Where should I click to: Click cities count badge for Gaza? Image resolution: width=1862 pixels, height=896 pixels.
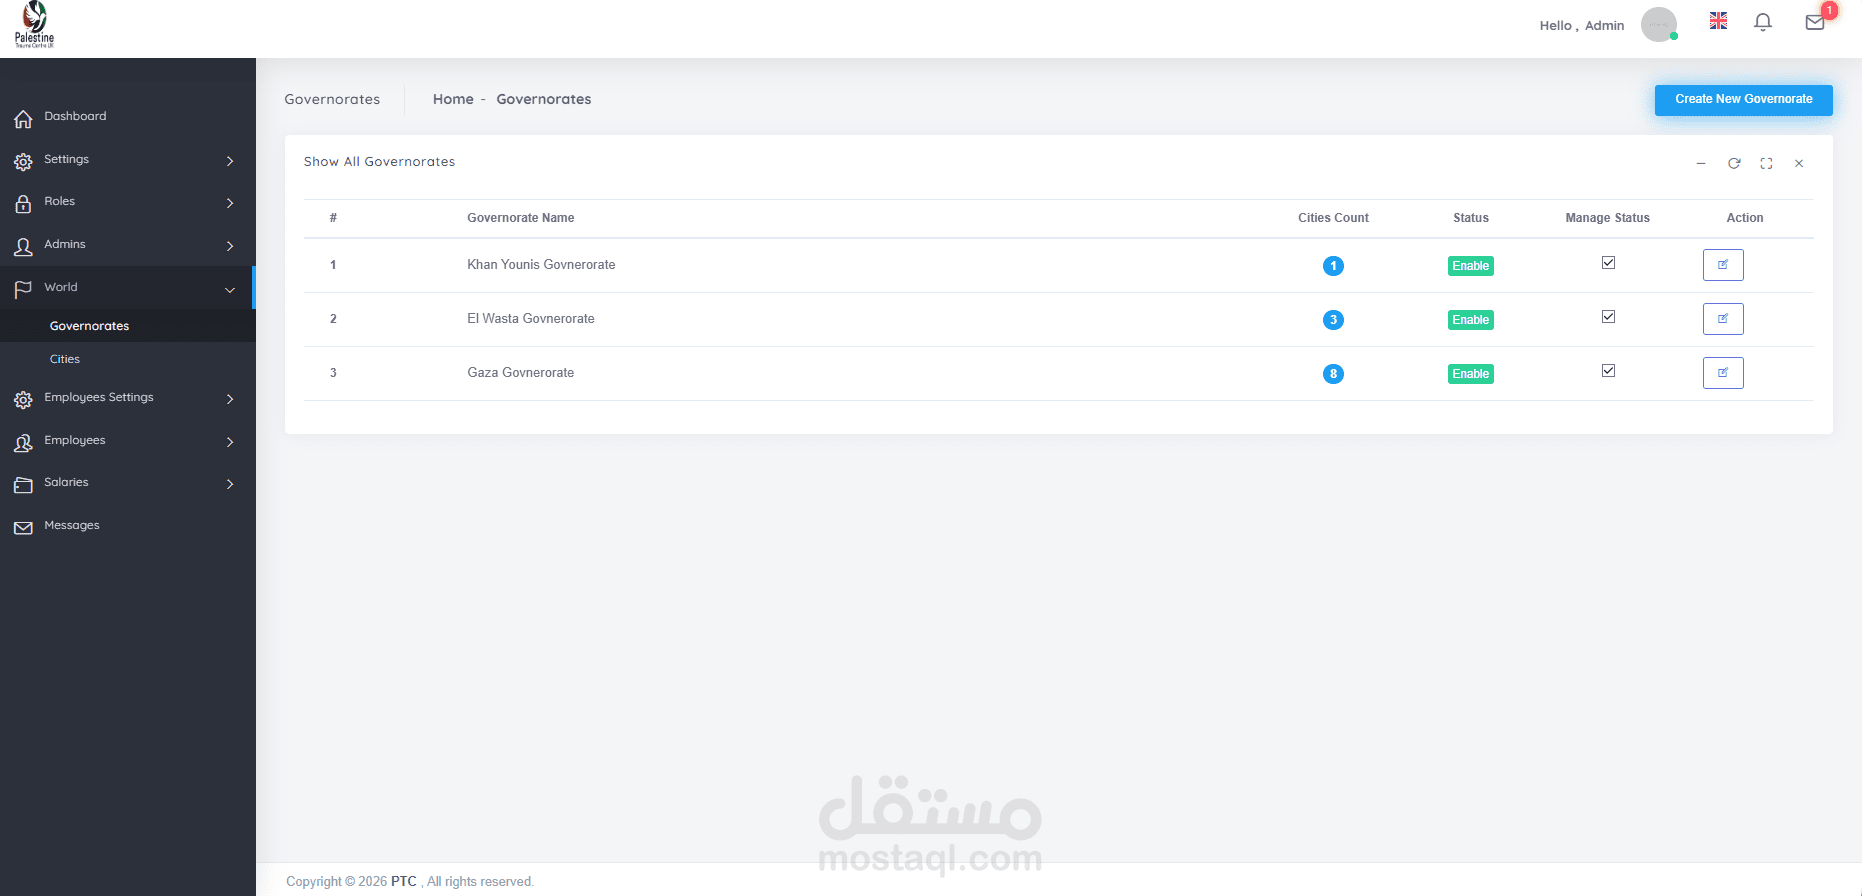1333,374
